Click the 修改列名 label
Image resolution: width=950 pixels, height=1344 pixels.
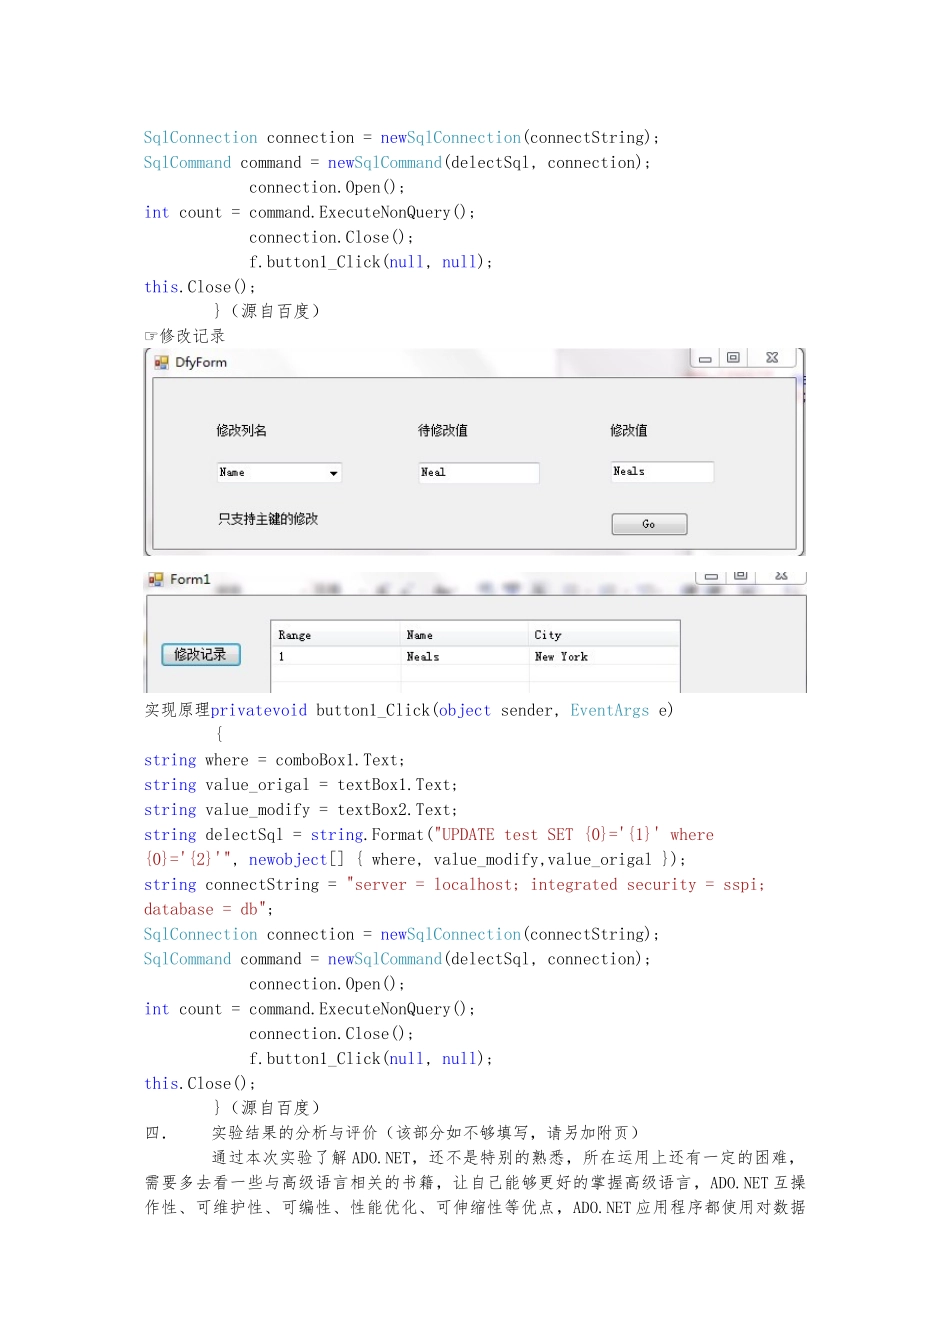pos(242,430)
